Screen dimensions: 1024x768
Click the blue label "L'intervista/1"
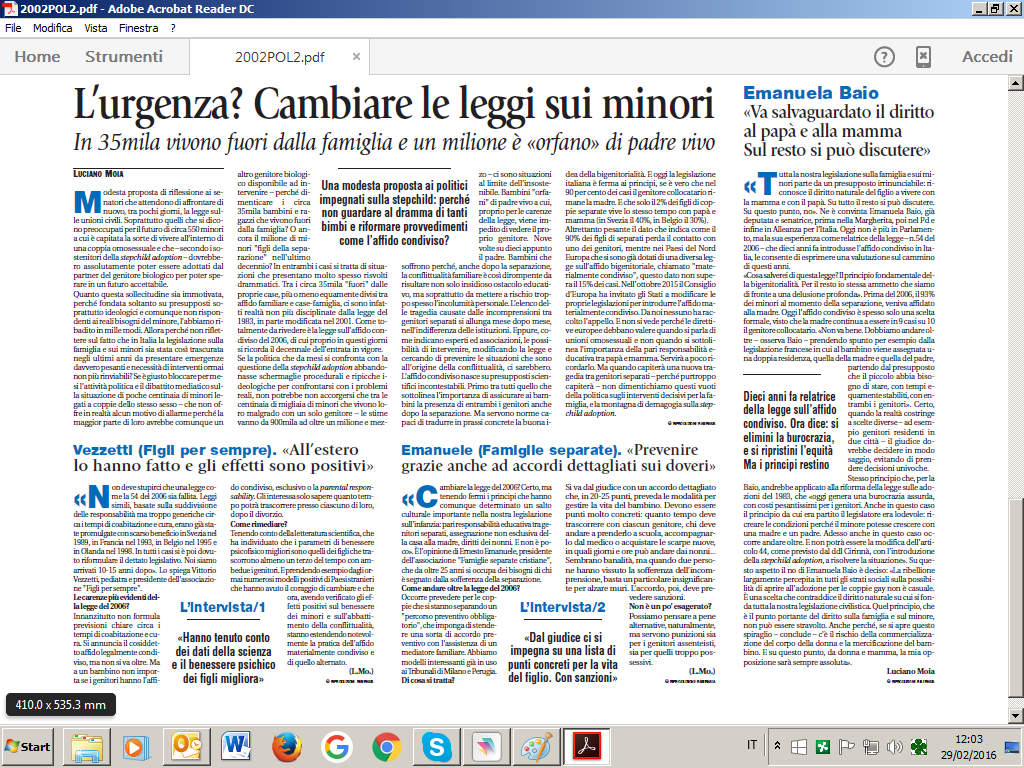click(x=223, y=607)
